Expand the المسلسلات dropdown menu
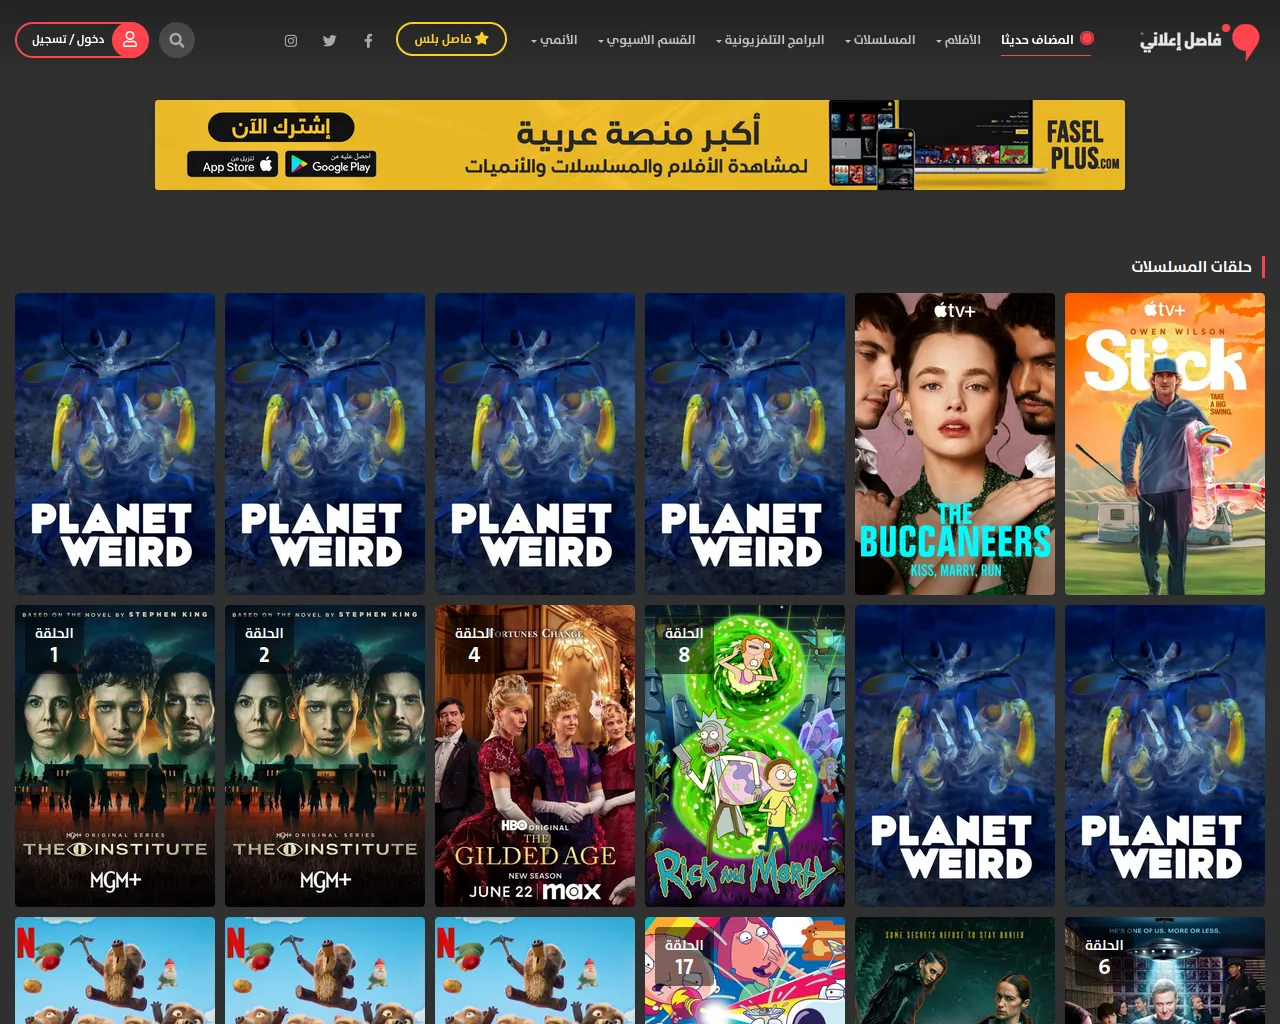This screenshot has width=1280, height=1024. [x=880, y=40]
